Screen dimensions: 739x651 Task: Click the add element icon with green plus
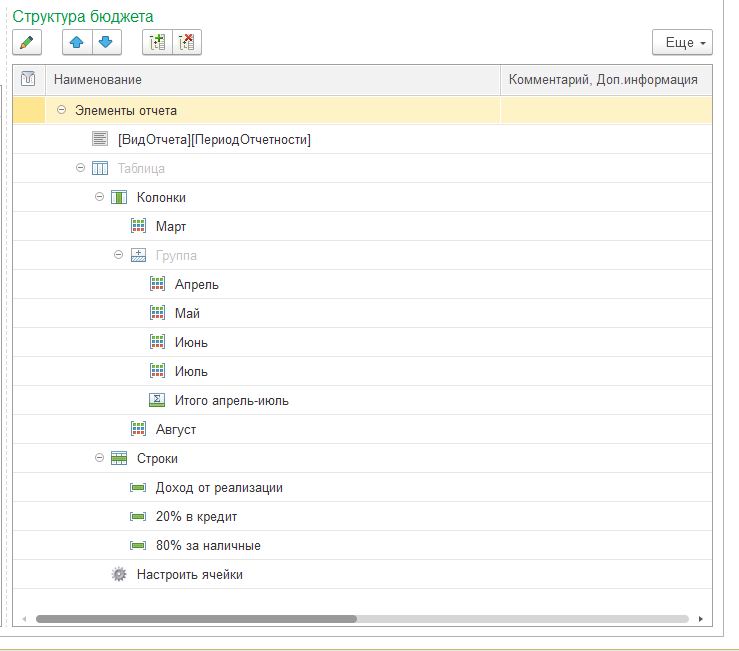click(x=156, y=42)
